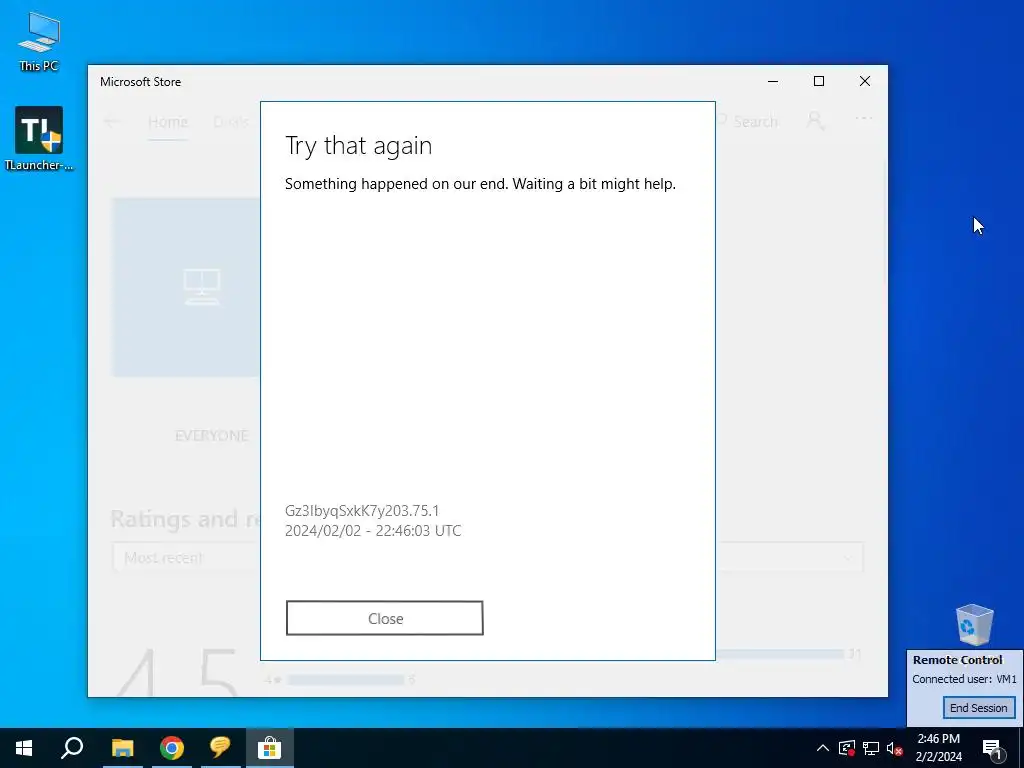
Task: Open the Windows Start menu
Action: pyautogui.click(x=24, y=748)
